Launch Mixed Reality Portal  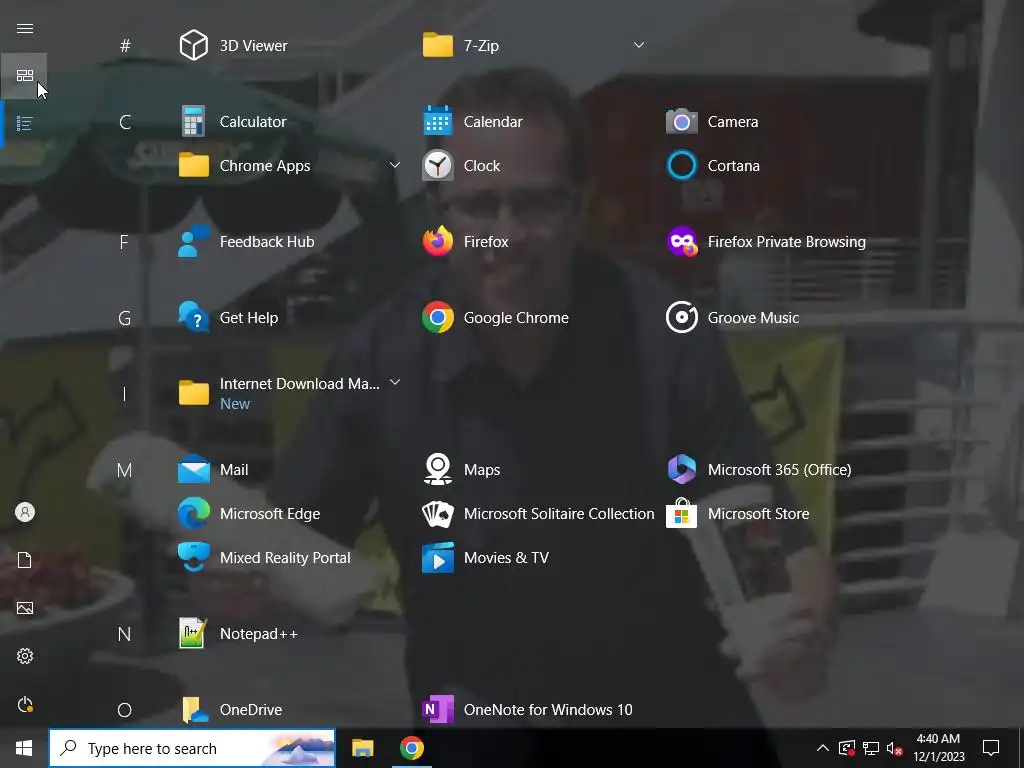tap(193, 557)
